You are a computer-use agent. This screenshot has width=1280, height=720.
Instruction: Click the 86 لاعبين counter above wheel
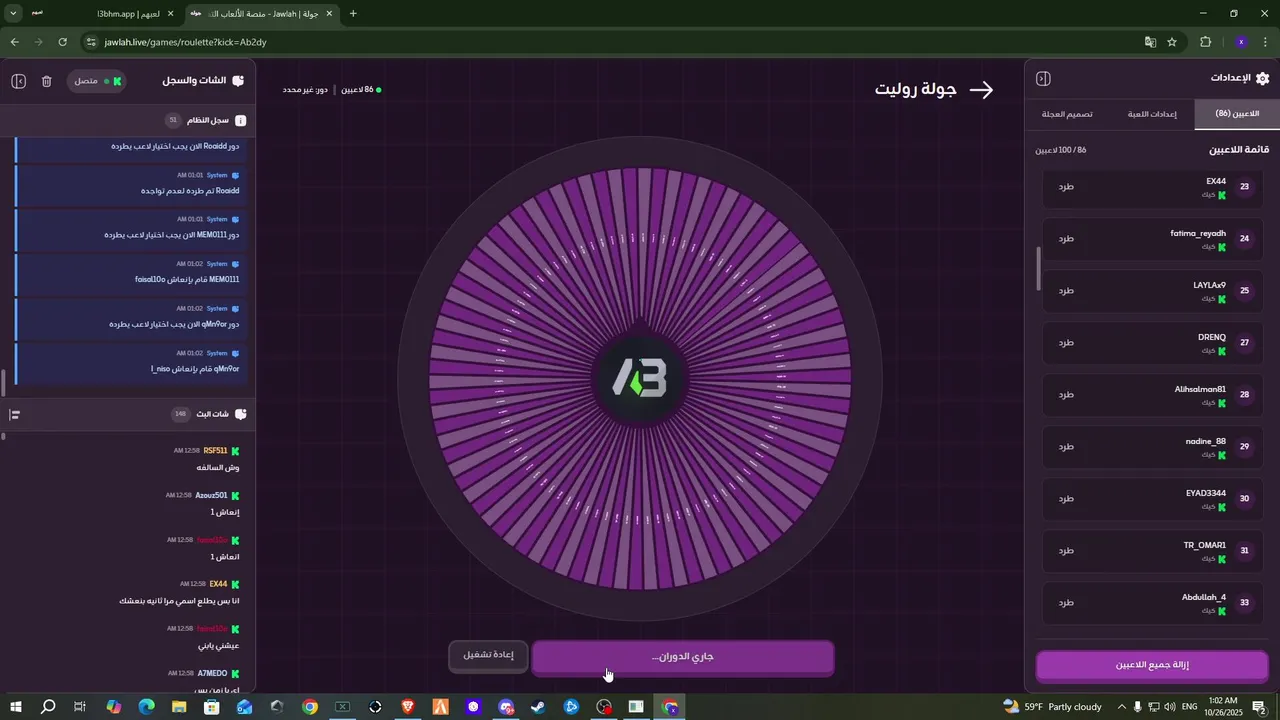click(361, 90)
